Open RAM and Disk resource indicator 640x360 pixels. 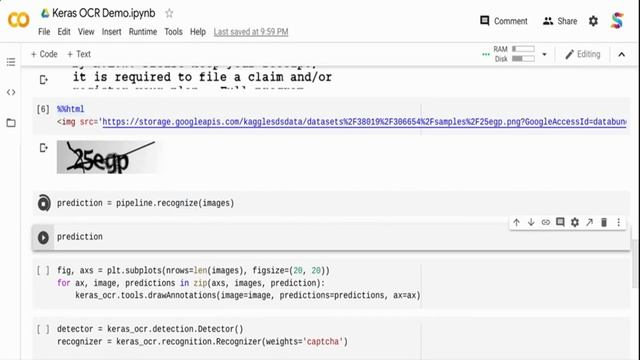[513, 54]
